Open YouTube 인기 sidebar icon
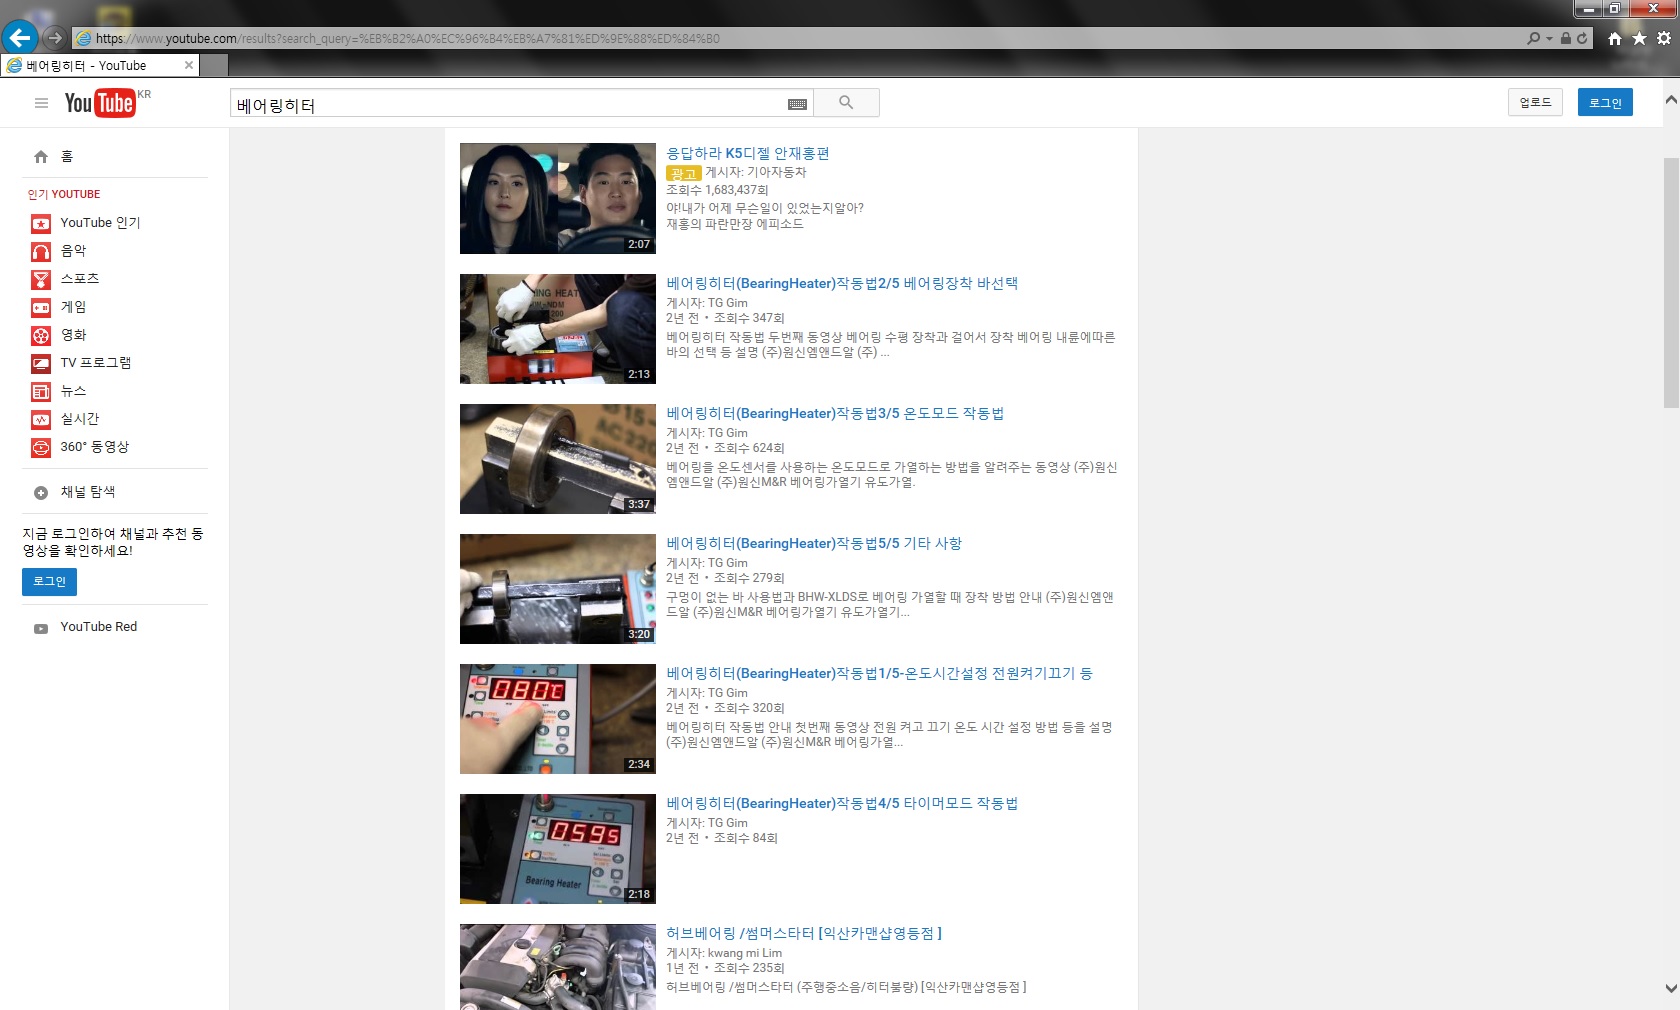The height and width of the screenshot is (1010, 1680). click(41, 223)
